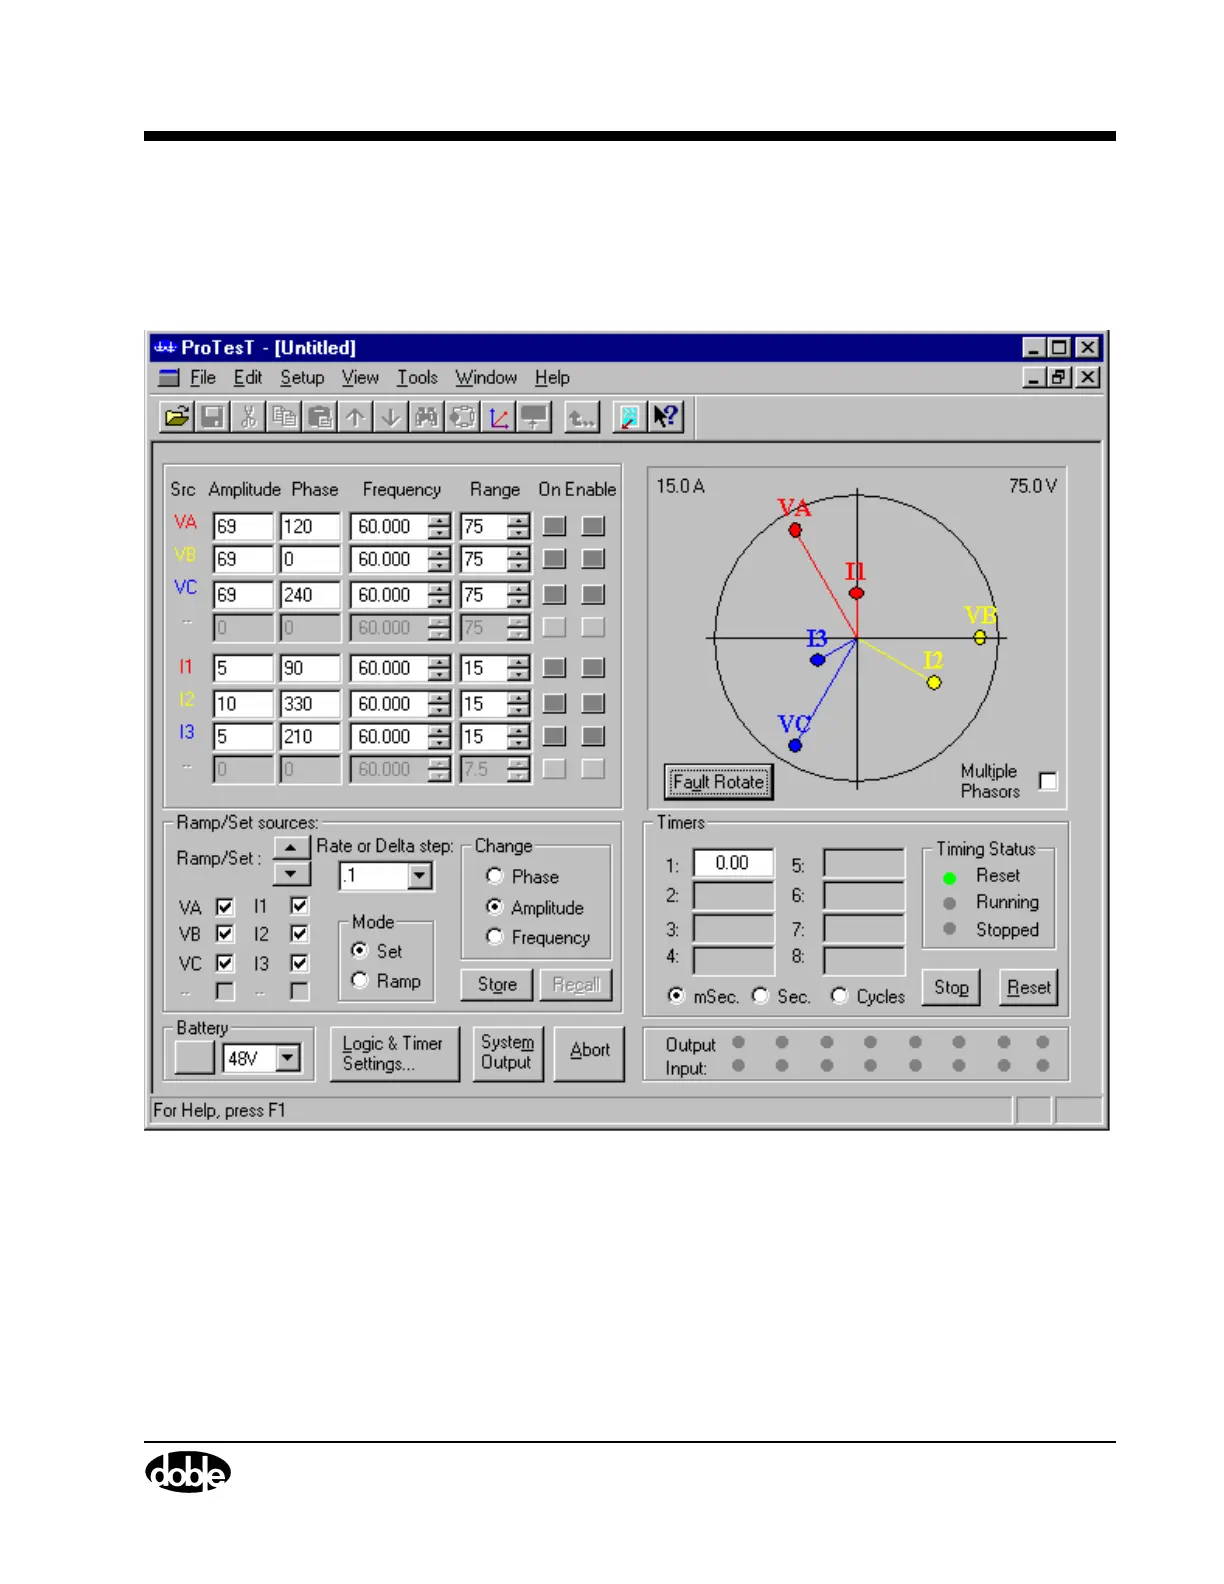The height and width of the screenshot is (1584, 1224).
Task: Click the down arrow toolbar icon
Action: [391, 416]
